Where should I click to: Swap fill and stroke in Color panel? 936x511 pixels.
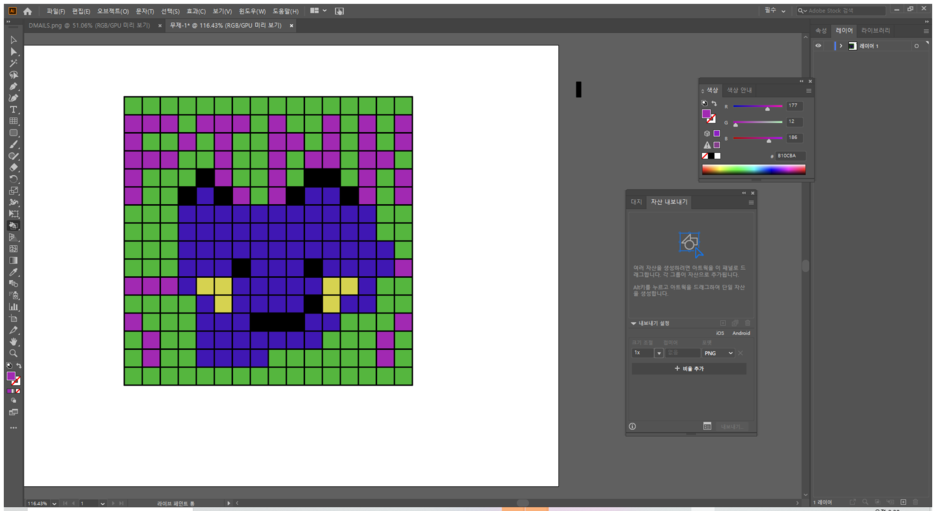click(x=714, y=103)
